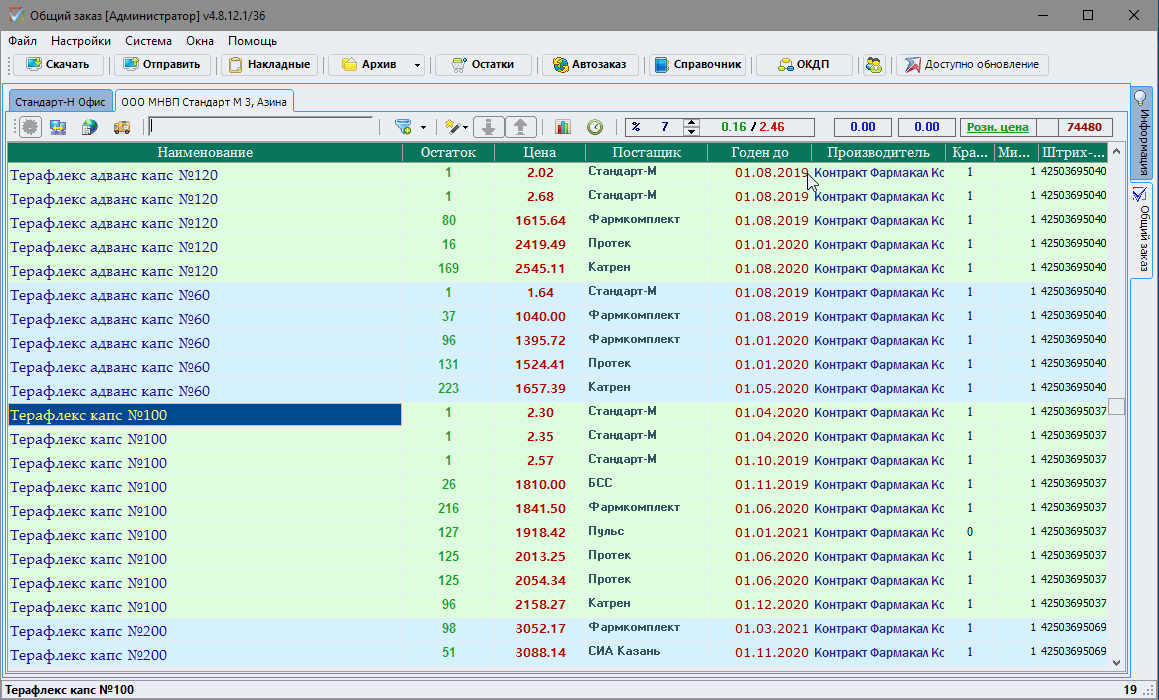Viewport: 1159px width, 700px height.
Task: Sort by the Остаток column header
Action: click(448, 152)
